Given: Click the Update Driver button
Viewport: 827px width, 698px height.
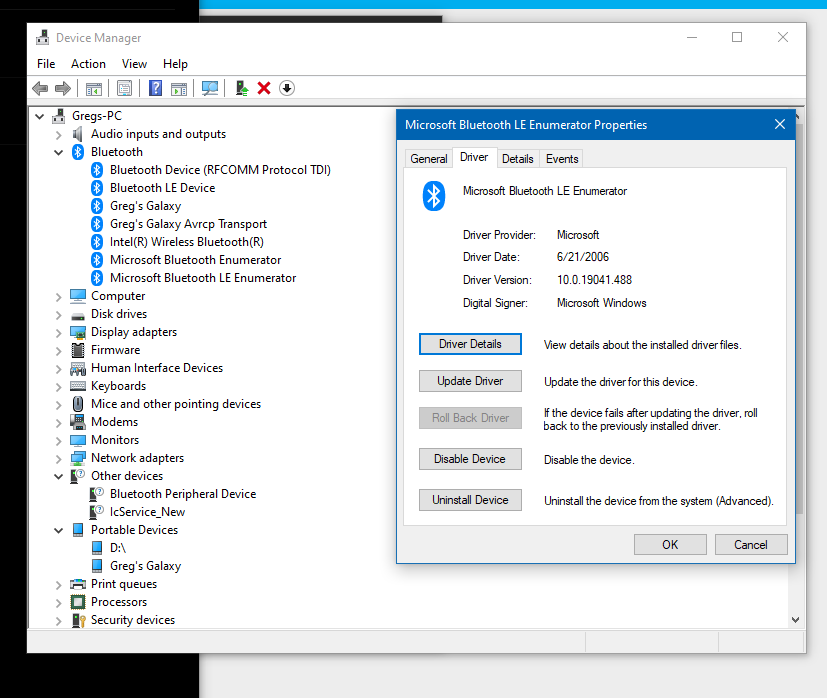Looking at the screenshot, I should pyautogui.click(x=470, y=381).
